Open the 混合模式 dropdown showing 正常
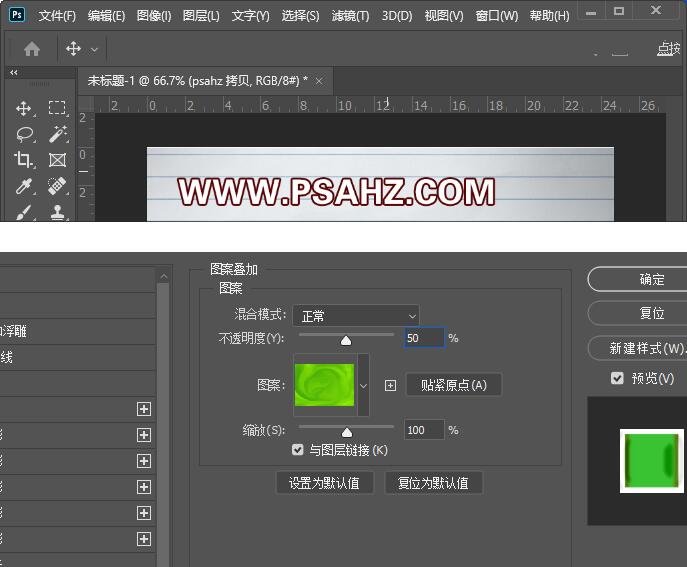 tap(356, 315)
